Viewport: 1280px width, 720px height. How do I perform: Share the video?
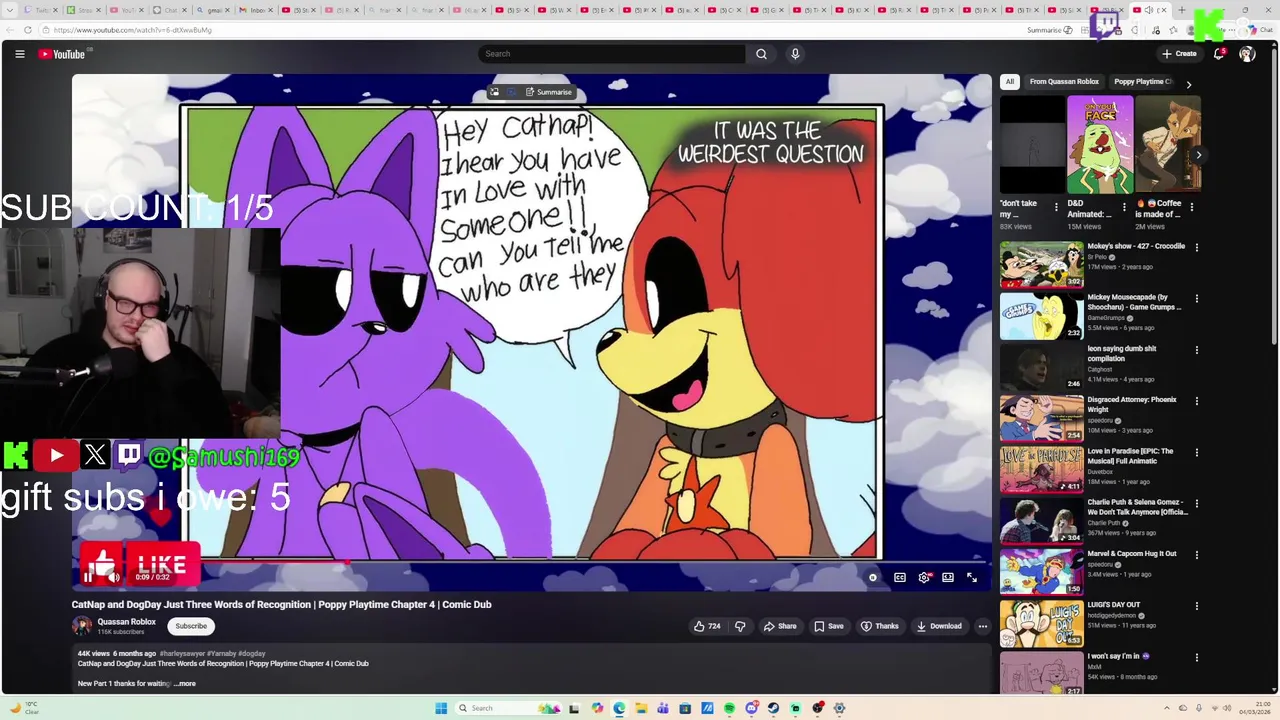(780, 626)
